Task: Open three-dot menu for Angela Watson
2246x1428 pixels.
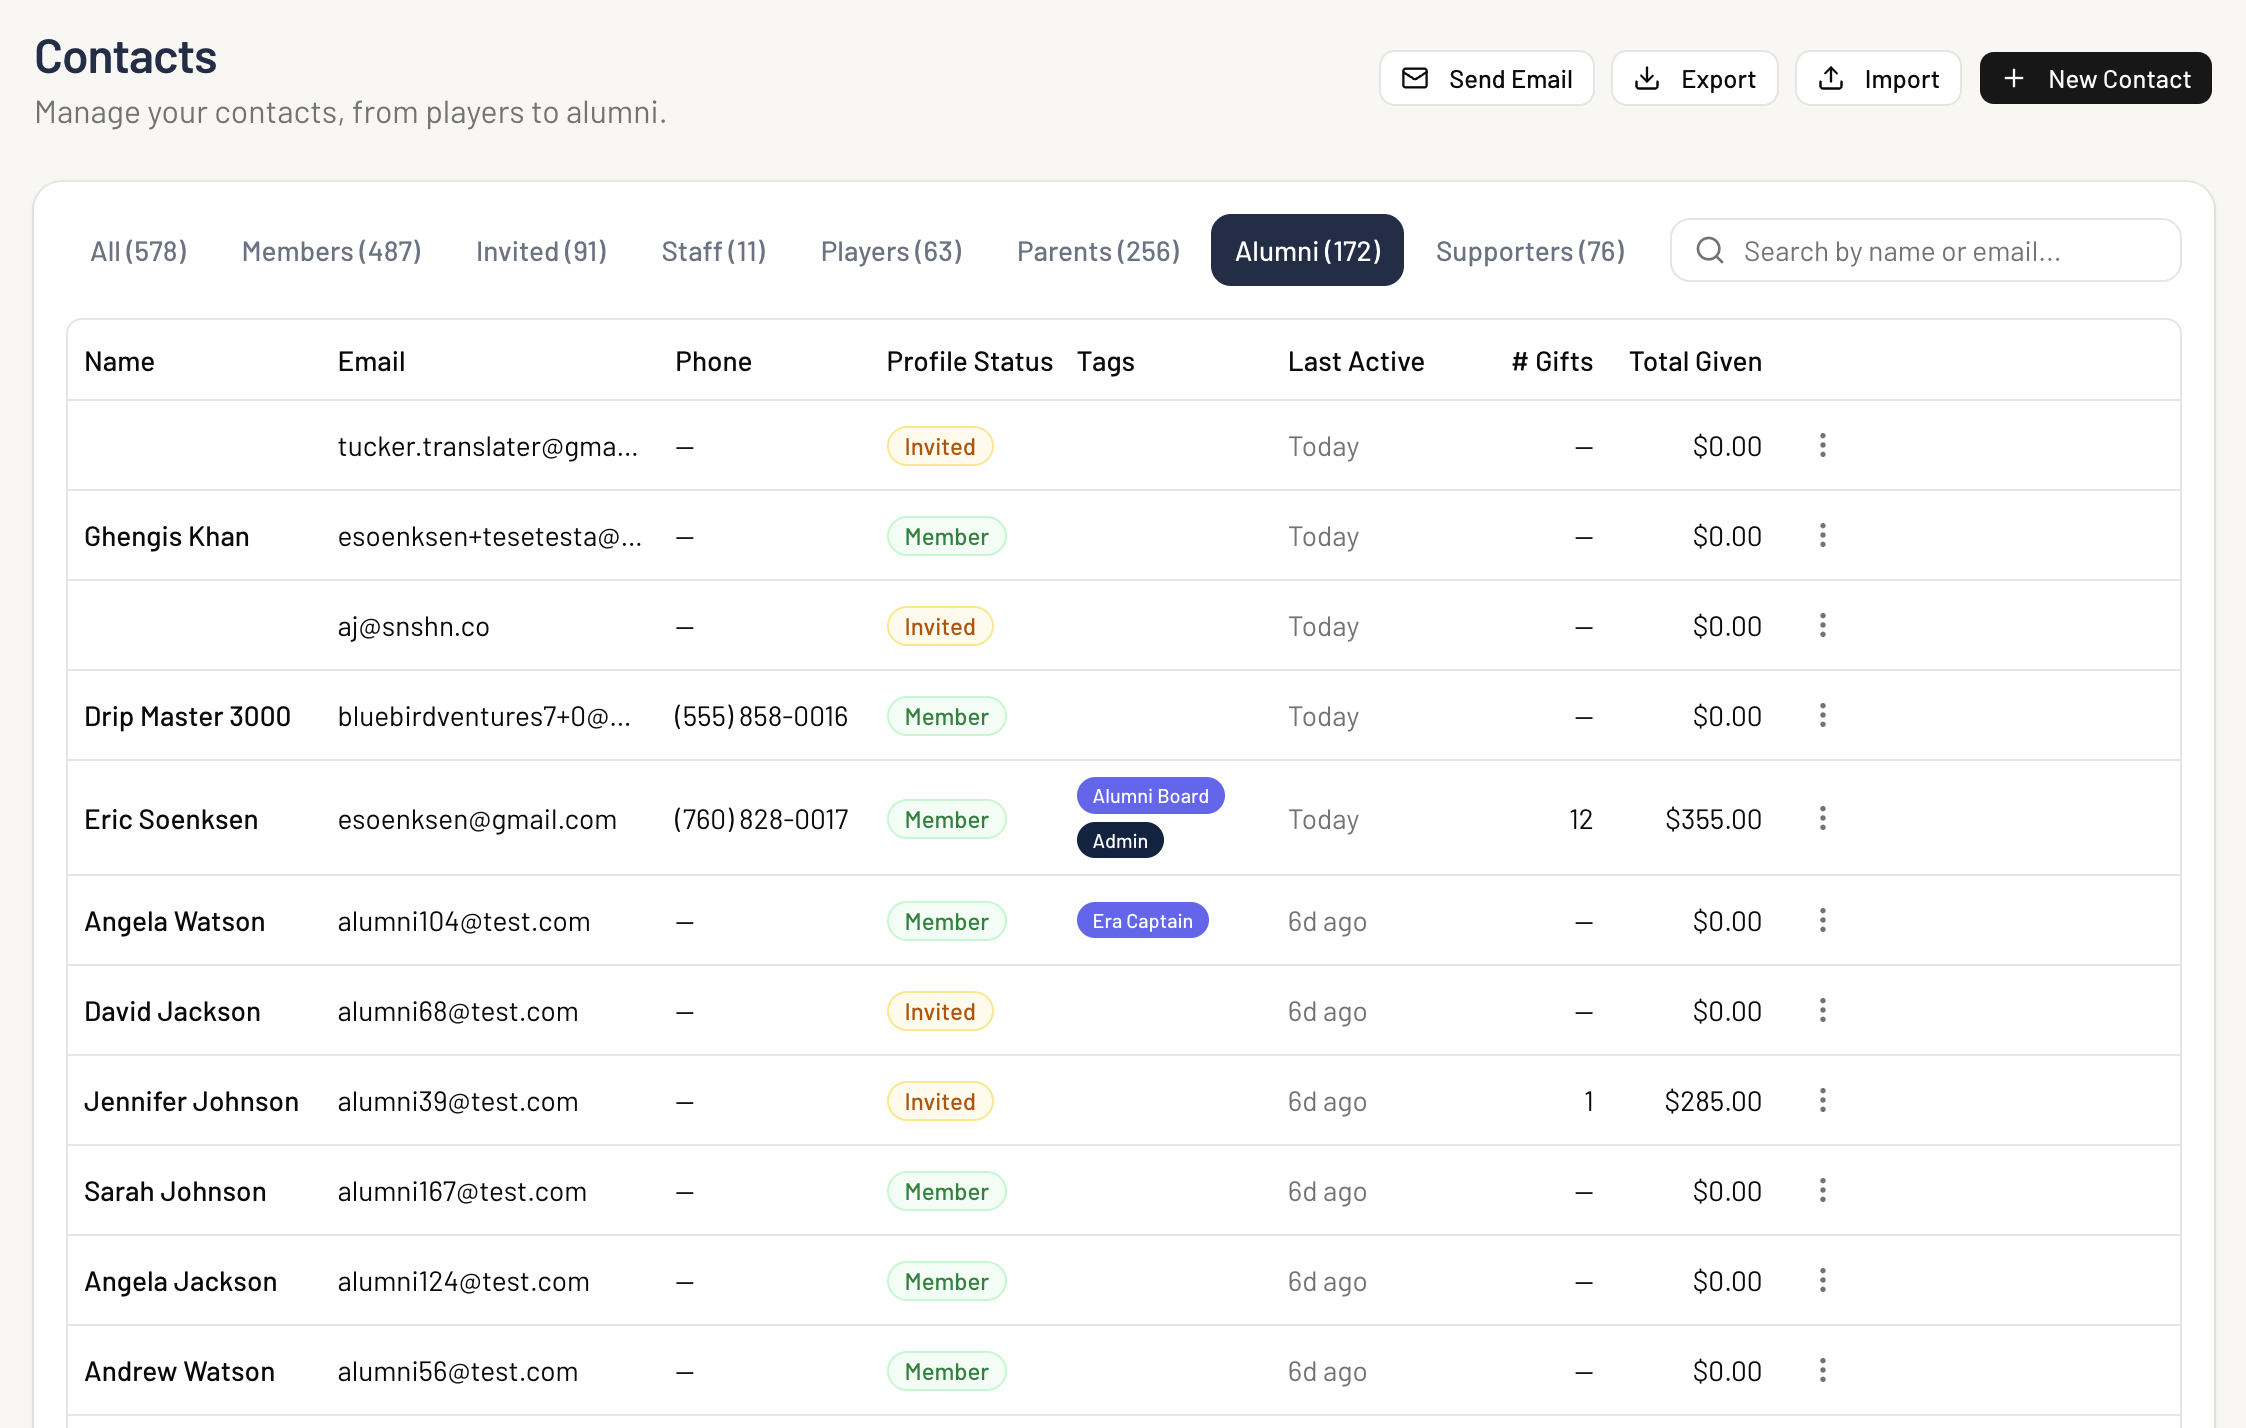Action: (x=1822, y=921)
